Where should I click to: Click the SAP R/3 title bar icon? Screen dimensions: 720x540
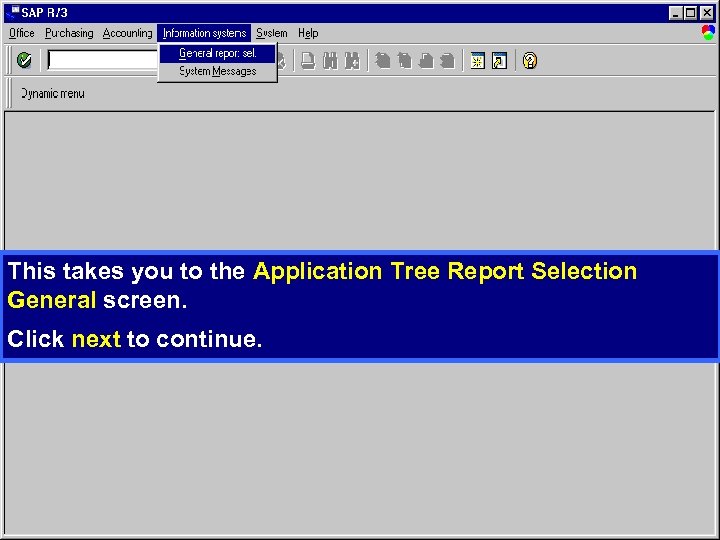pos(15,12)
